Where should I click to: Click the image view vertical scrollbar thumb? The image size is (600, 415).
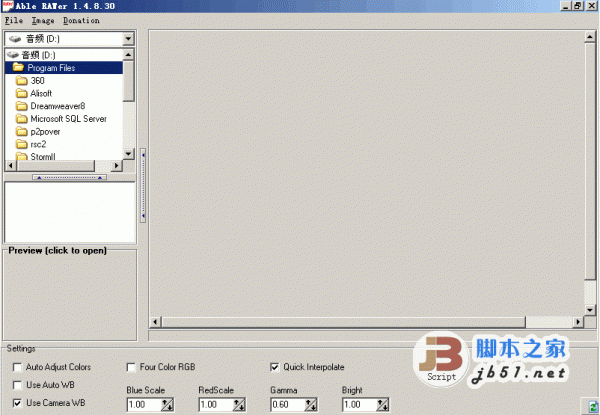click(590, 161)
